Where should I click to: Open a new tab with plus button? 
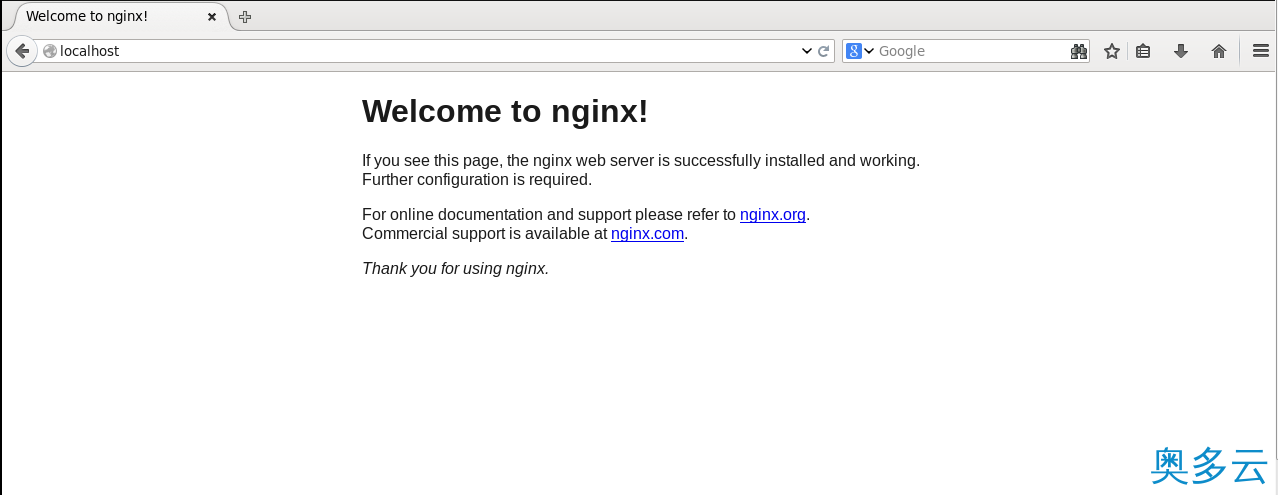pos(245,17)
